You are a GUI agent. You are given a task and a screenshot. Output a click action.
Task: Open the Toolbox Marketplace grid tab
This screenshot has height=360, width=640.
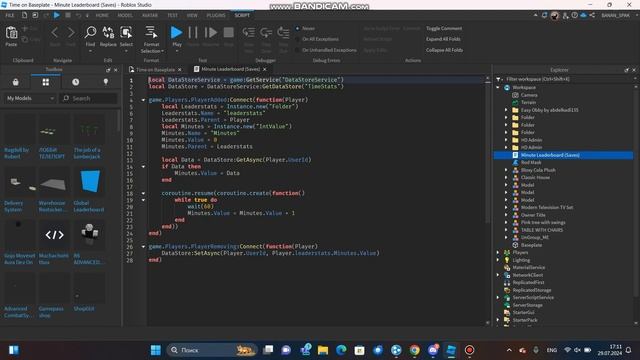(x=46, y=82)
